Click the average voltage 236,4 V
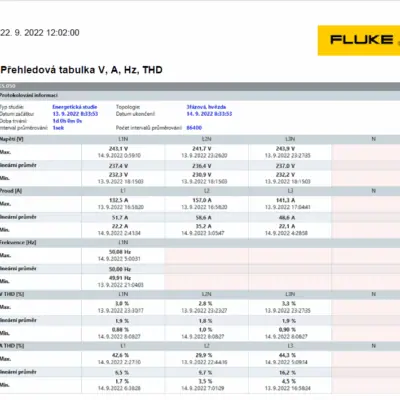 [202, 166]
